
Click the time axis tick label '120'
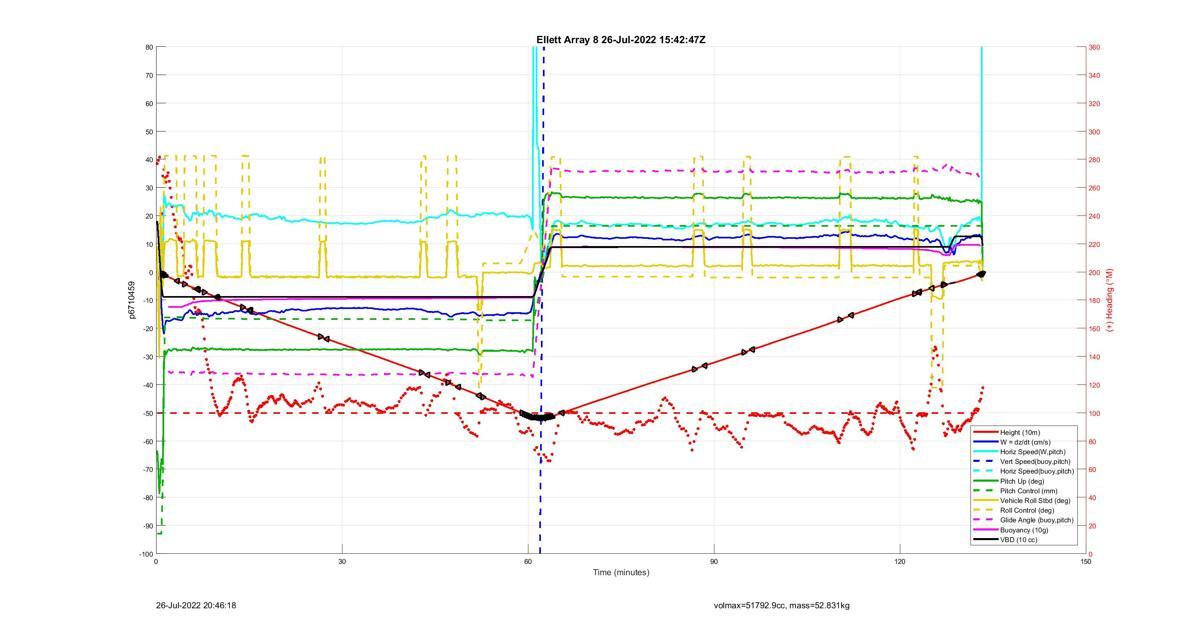coord(900,562)
